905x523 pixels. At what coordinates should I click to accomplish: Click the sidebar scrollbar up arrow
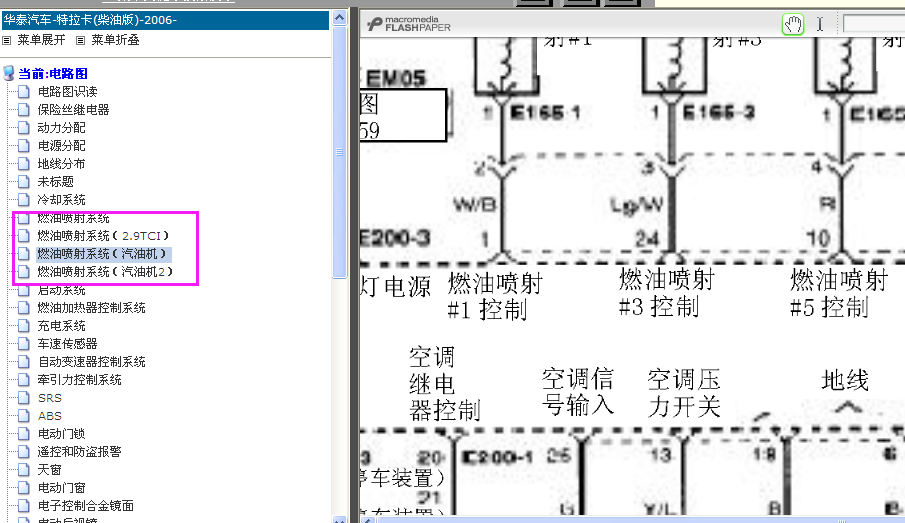(x=339, y=18)
